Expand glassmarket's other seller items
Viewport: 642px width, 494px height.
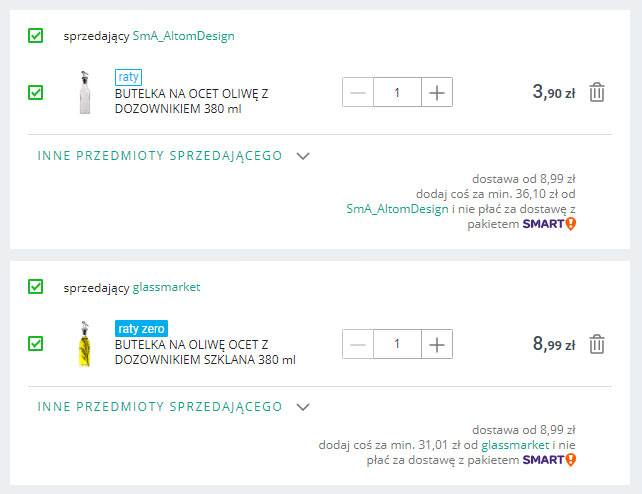(x=174, y=407)
